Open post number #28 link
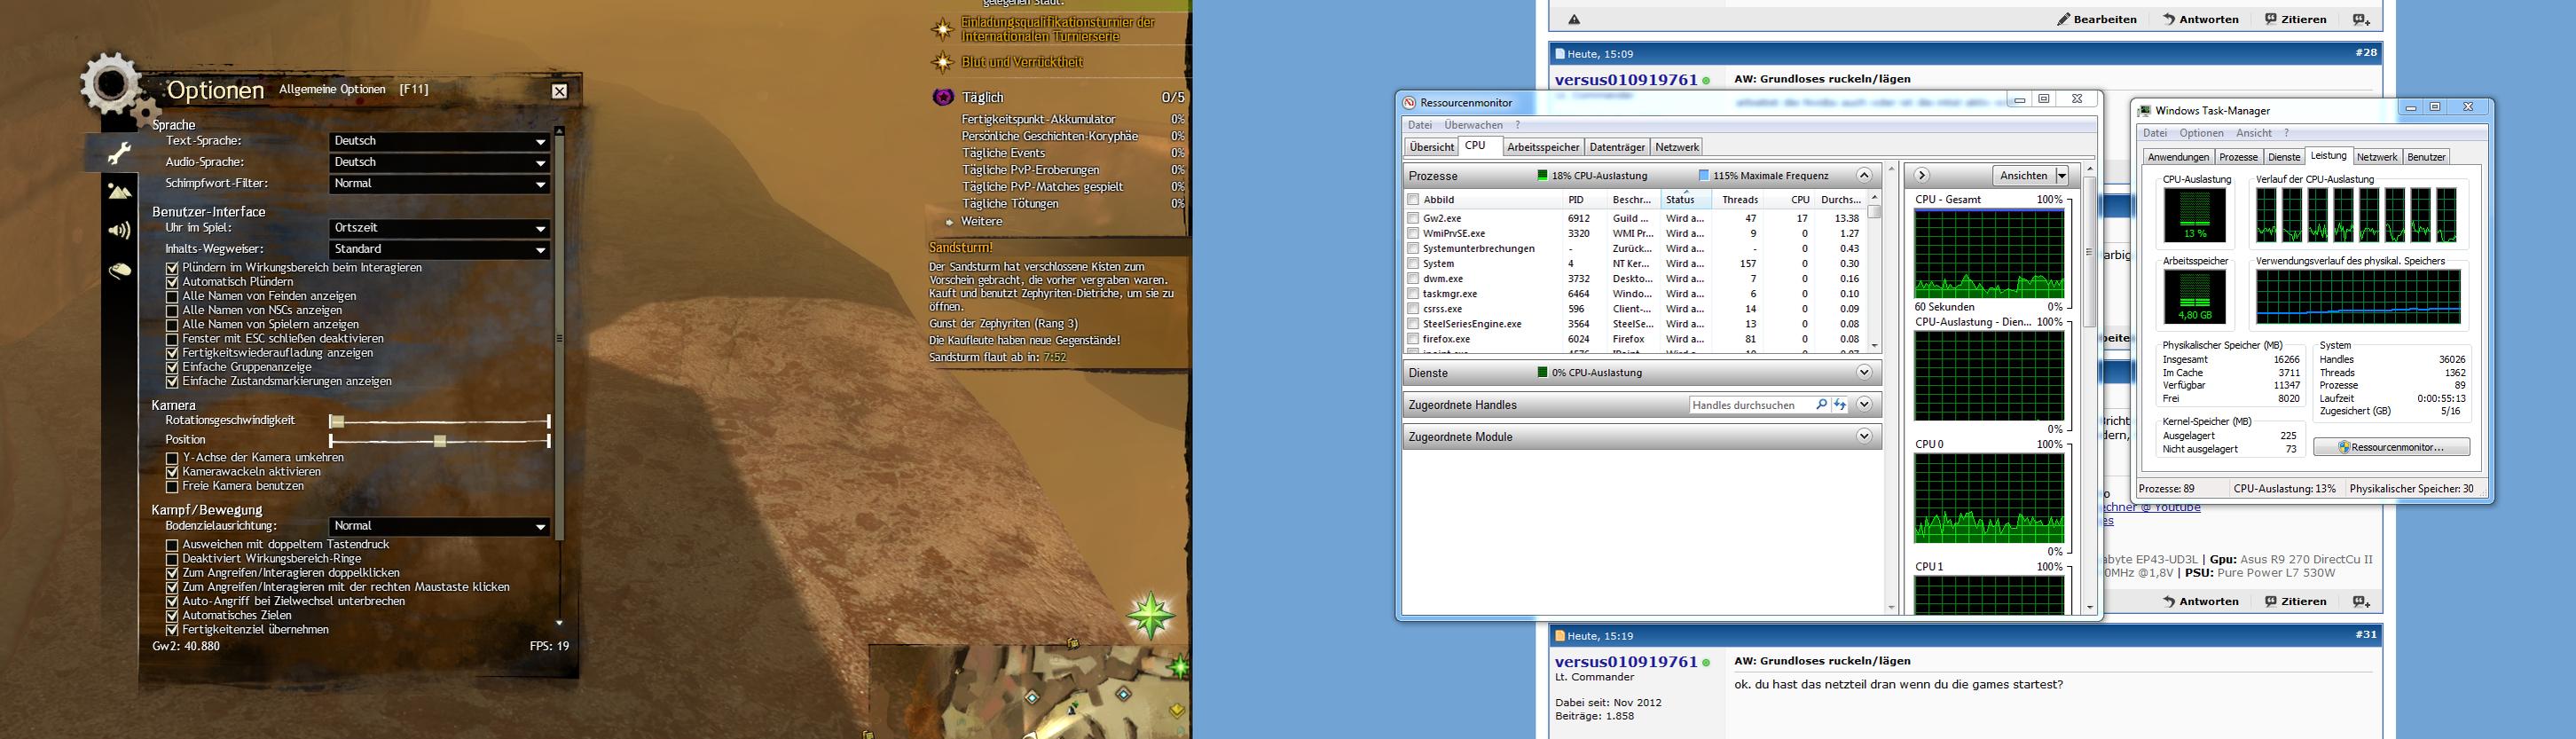Image resolution: width=2576 pixels, height=739 pixels. click(x=2365, y=52)
